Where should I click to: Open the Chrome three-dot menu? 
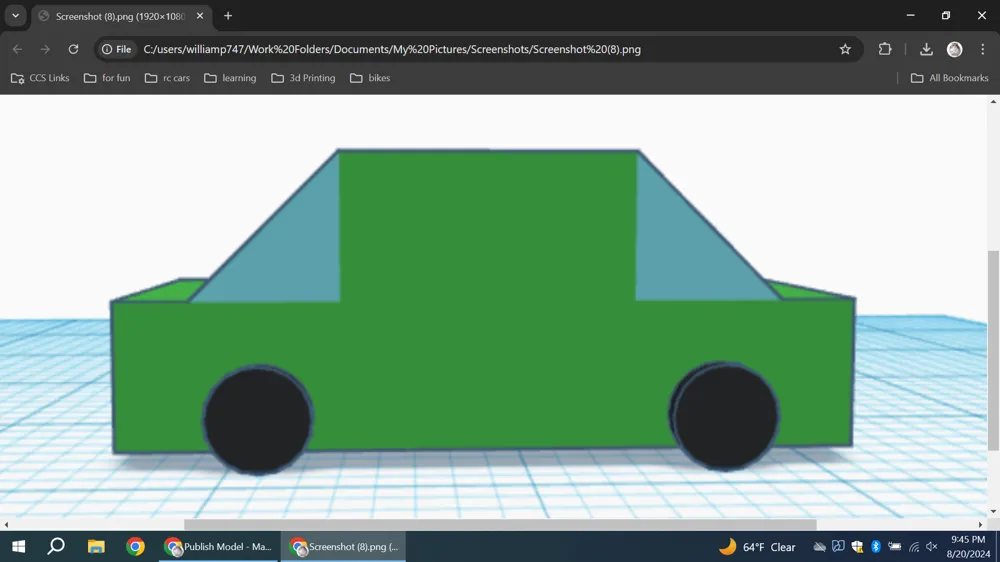point(982,49)
